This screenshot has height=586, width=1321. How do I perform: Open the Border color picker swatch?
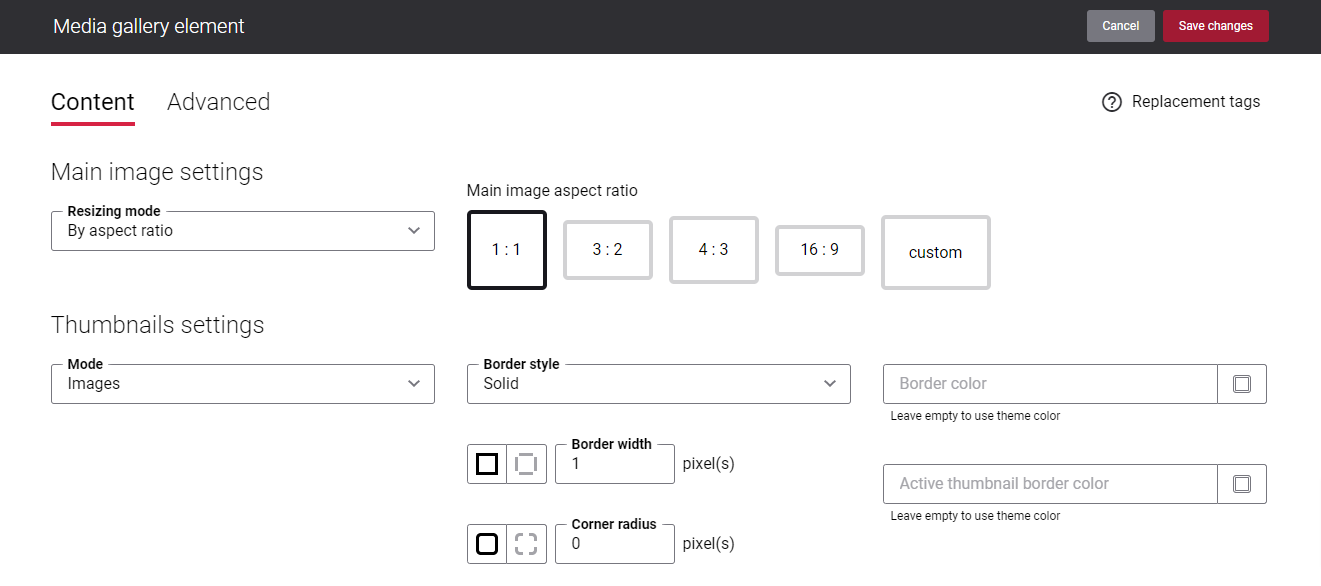(1242, 384)
